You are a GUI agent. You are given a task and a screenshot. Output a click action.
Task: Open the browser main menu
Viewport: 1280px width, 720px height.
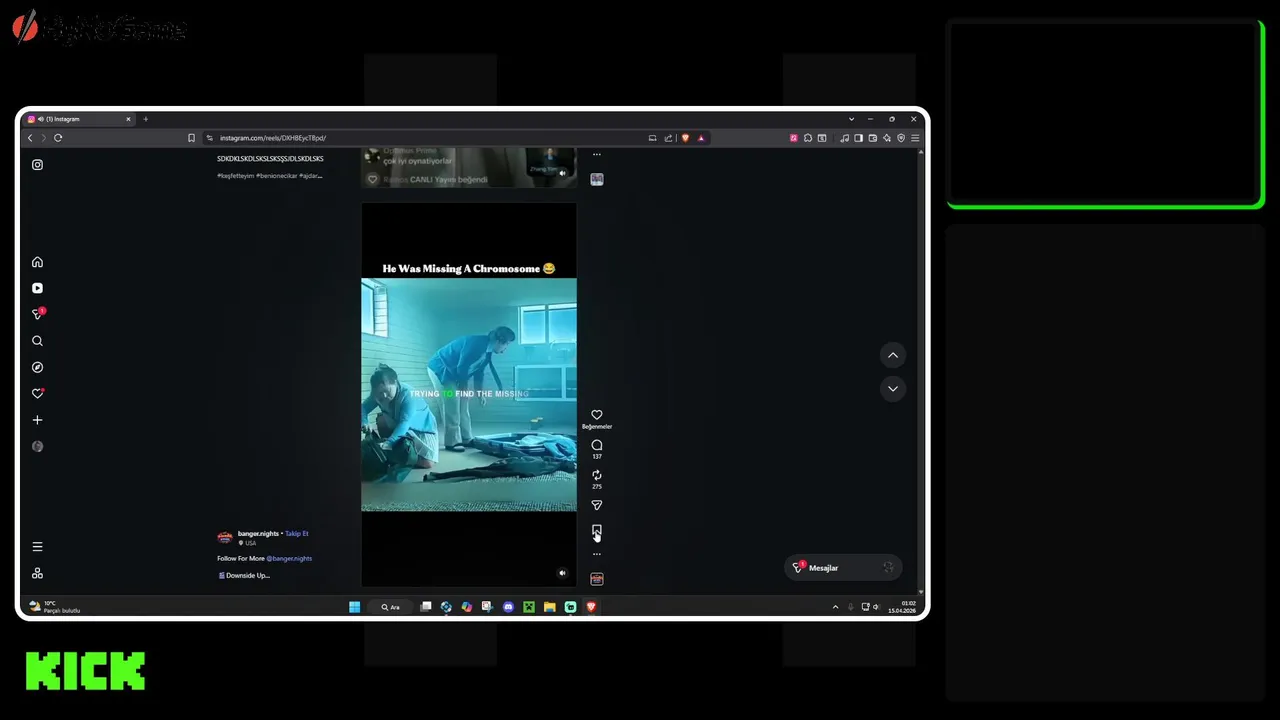pyautogui.click(x=915, y=138)
